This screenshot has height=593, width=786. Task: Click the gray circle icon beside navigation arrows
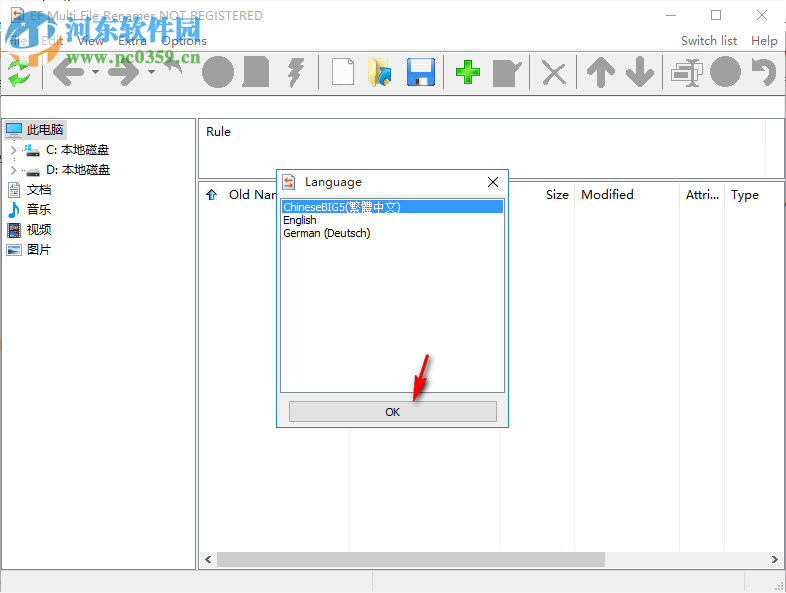click(x=218, y=72)
